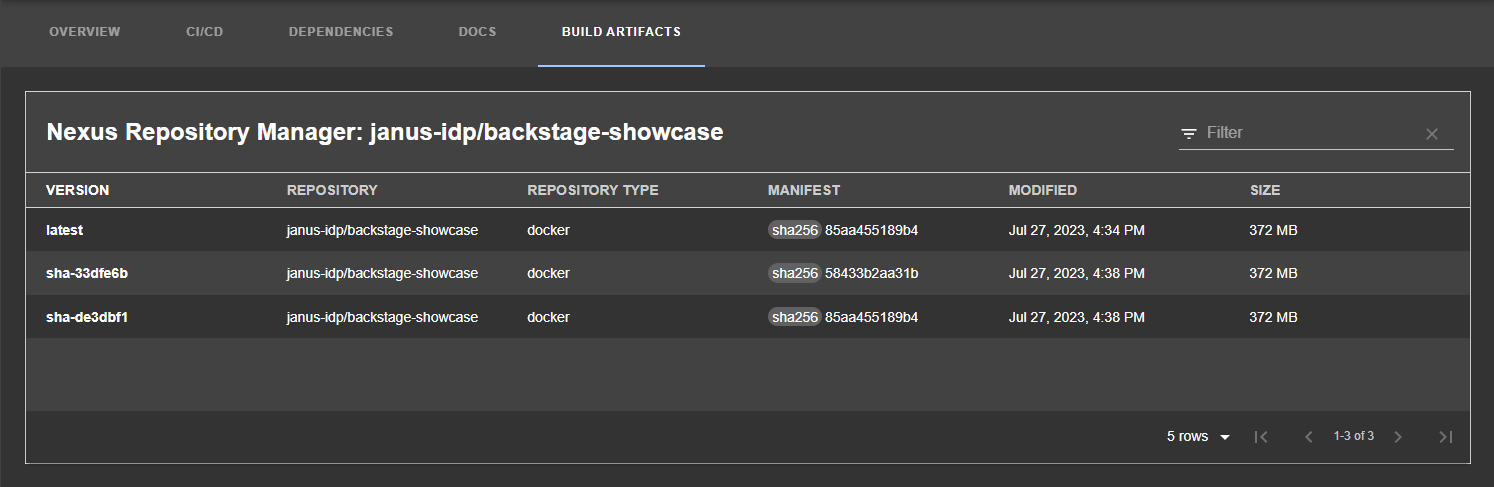Go to the next page arrow
This screenshot has width=1494, height=487.
[1398, 437]
